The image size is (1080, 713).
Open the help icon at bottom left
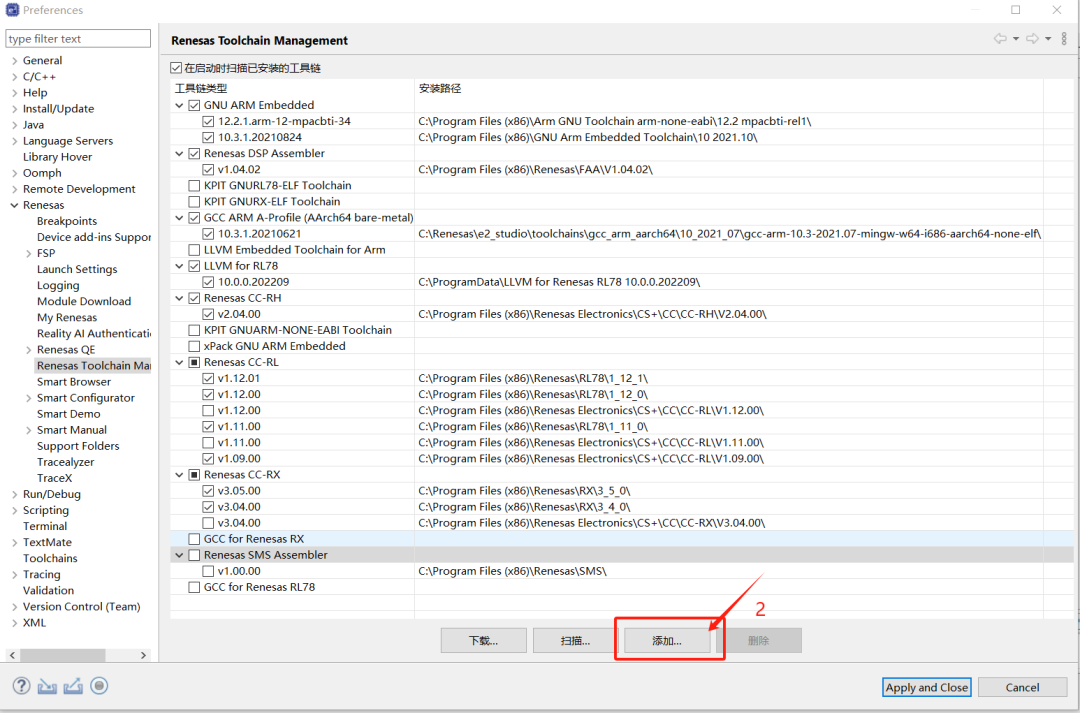coord(21,686)
